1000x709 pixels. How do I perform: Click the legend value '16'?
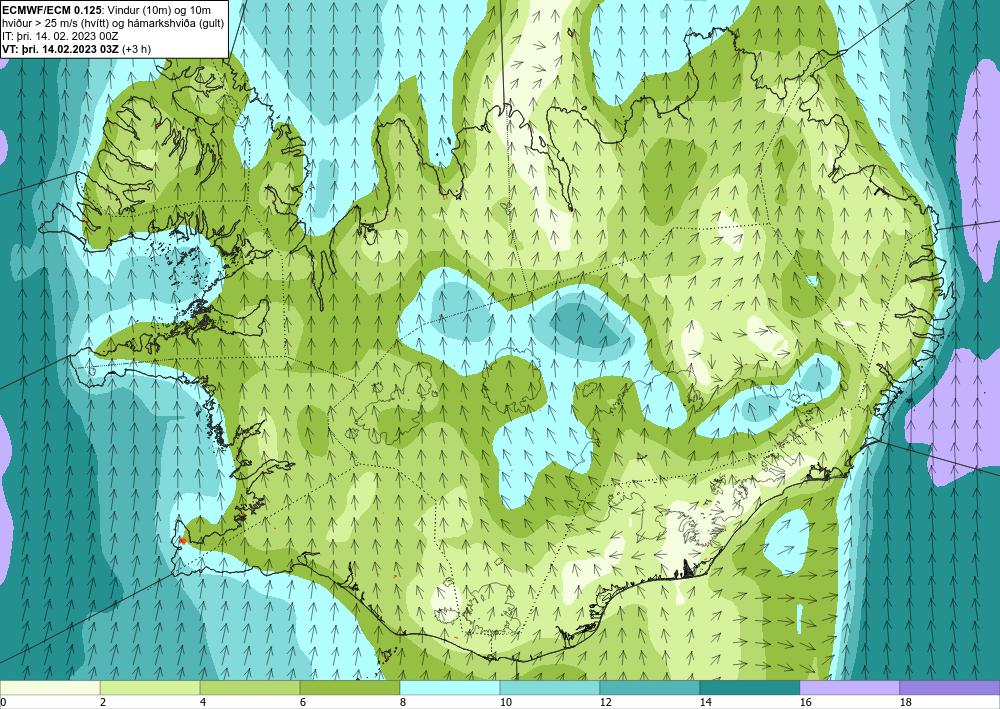click(x=805, y=702)
